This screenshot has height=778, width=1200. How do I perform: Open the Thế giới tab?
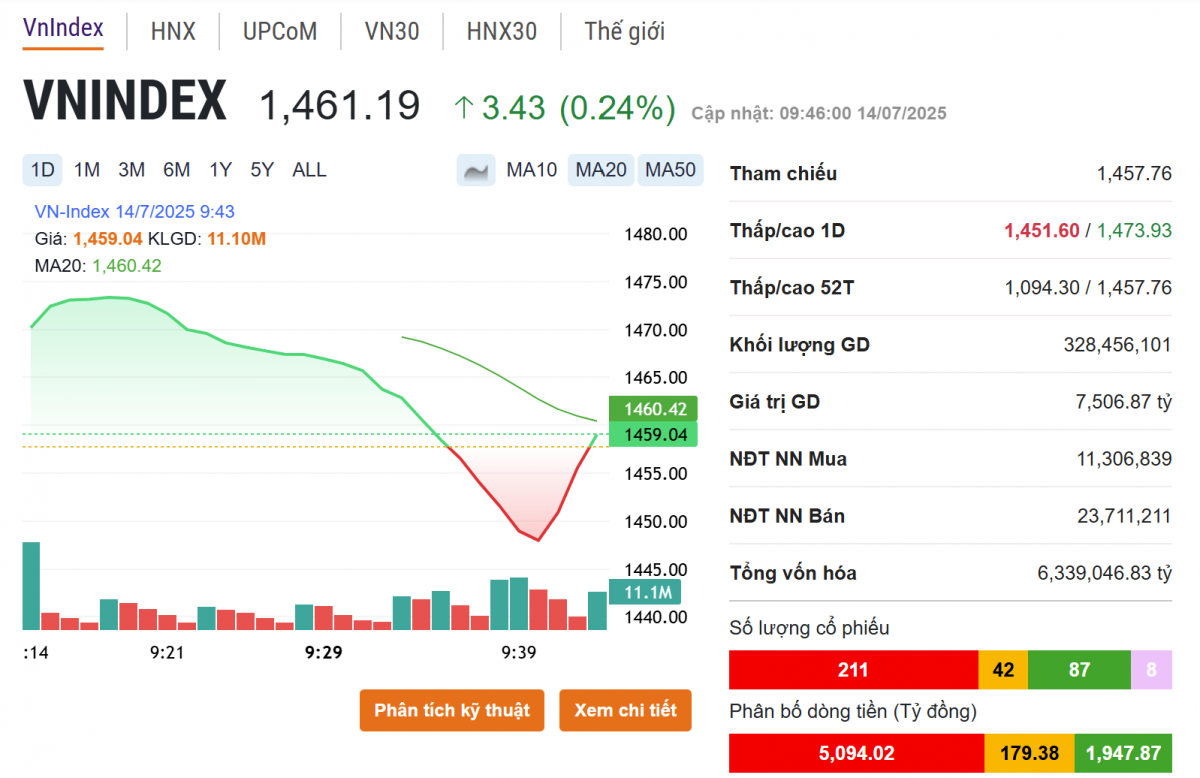(x=625, y=31)
